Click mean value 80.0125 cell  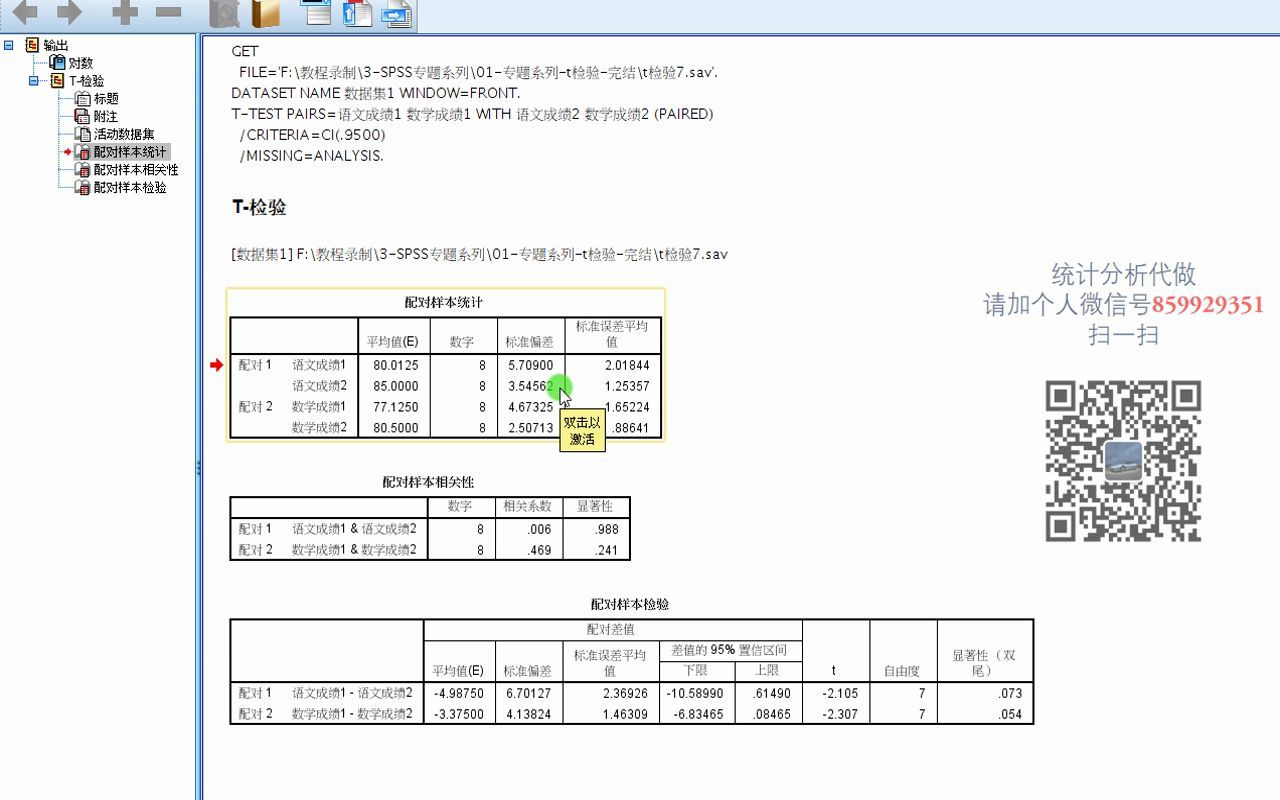[396, 365]
